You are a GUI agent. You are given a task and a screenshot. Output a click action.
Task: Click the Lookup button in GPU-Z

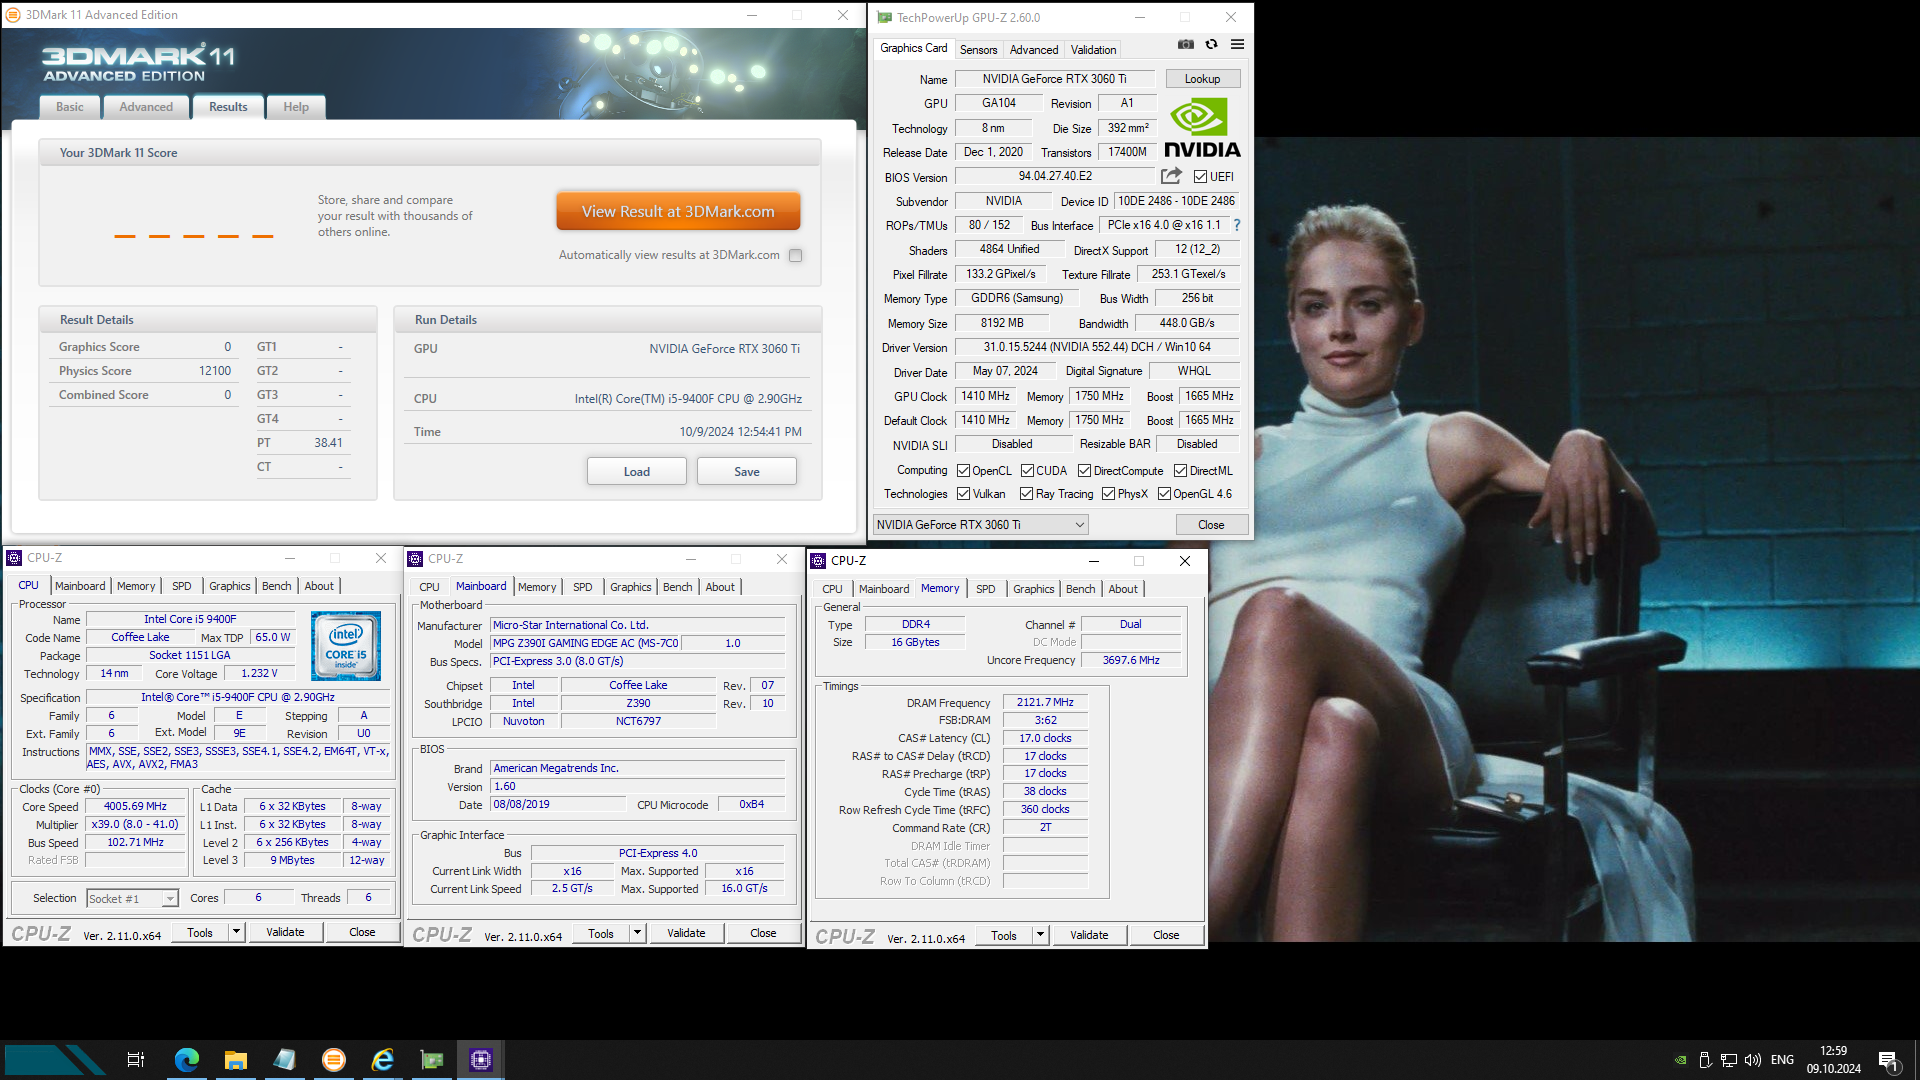1202,79
